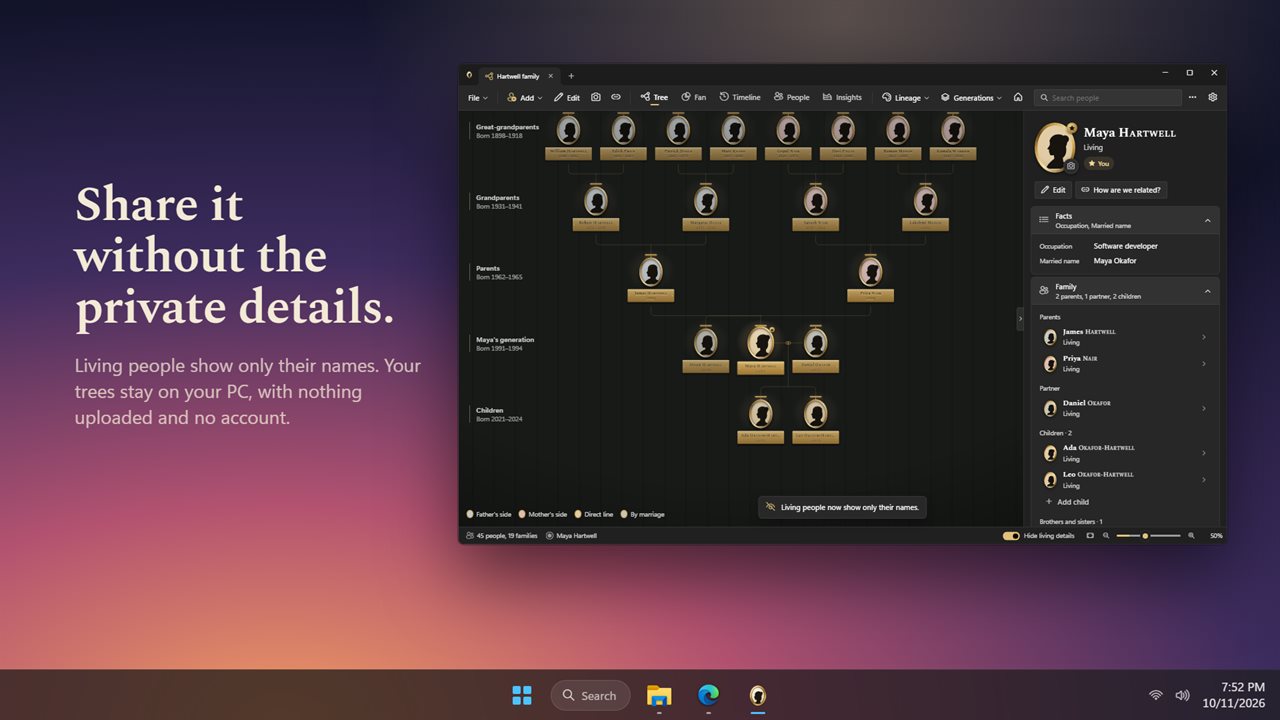Viewport: 1280px width, 720px height.
Task: Launch Microsoft Edge from the taskbar
Action: click(708, 695)
